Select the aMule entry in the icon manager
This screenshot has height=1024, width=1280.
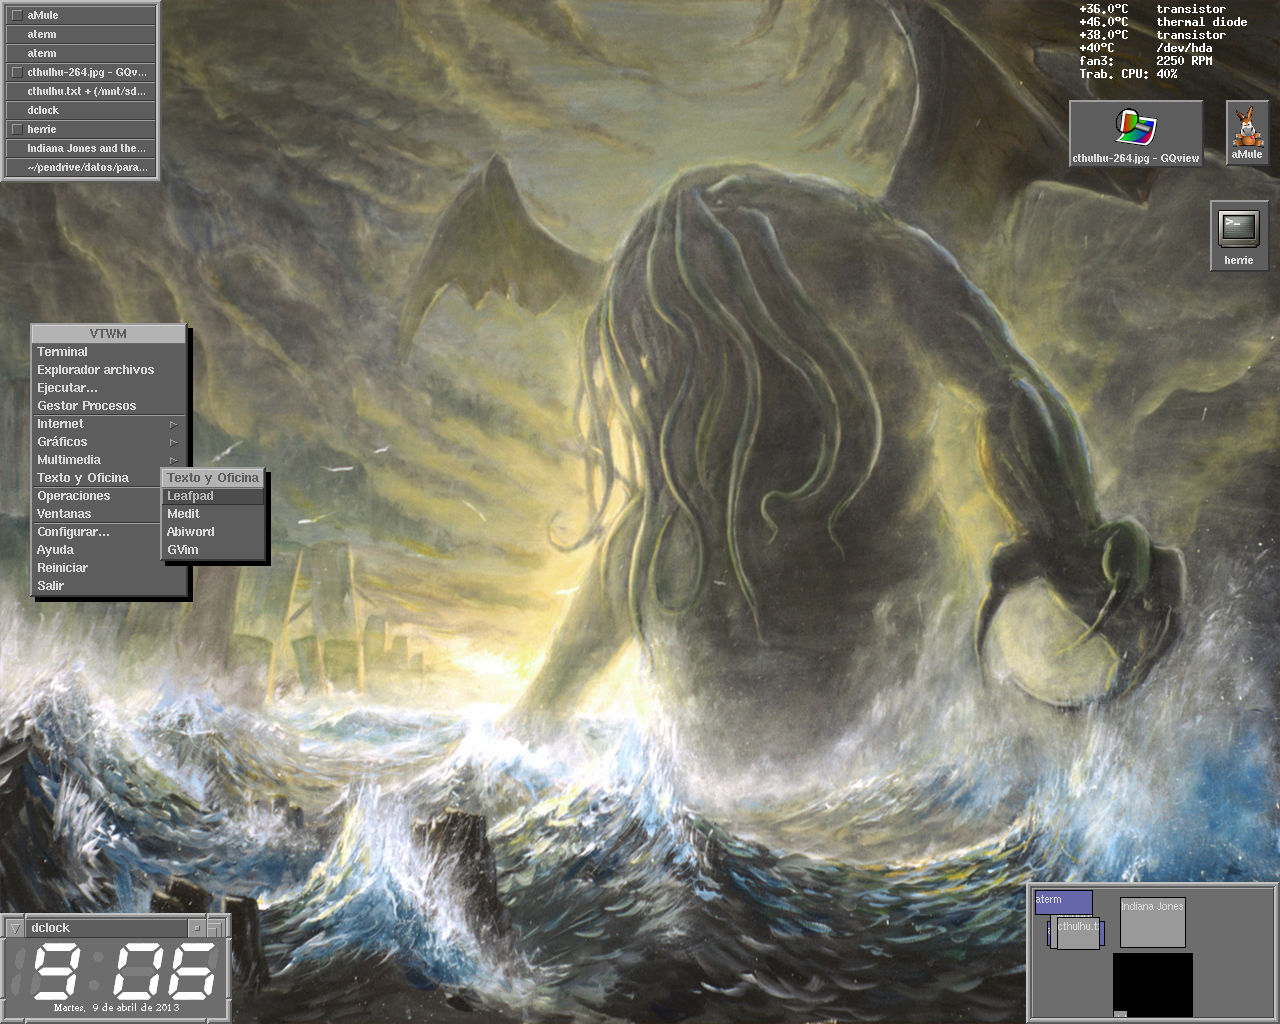tap(81, 15)
